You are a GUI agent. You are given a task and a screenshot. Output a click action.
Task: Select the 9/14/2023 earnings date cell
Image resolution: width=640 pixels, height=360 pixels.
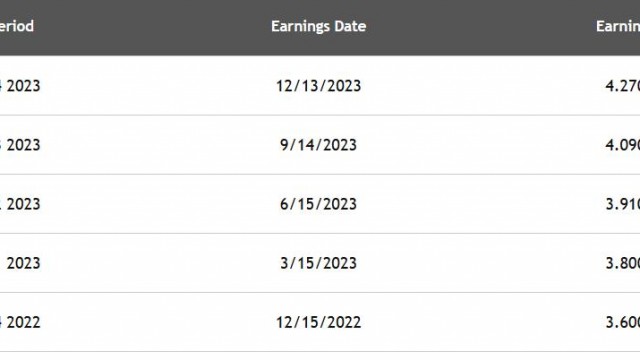coord(318,145)
